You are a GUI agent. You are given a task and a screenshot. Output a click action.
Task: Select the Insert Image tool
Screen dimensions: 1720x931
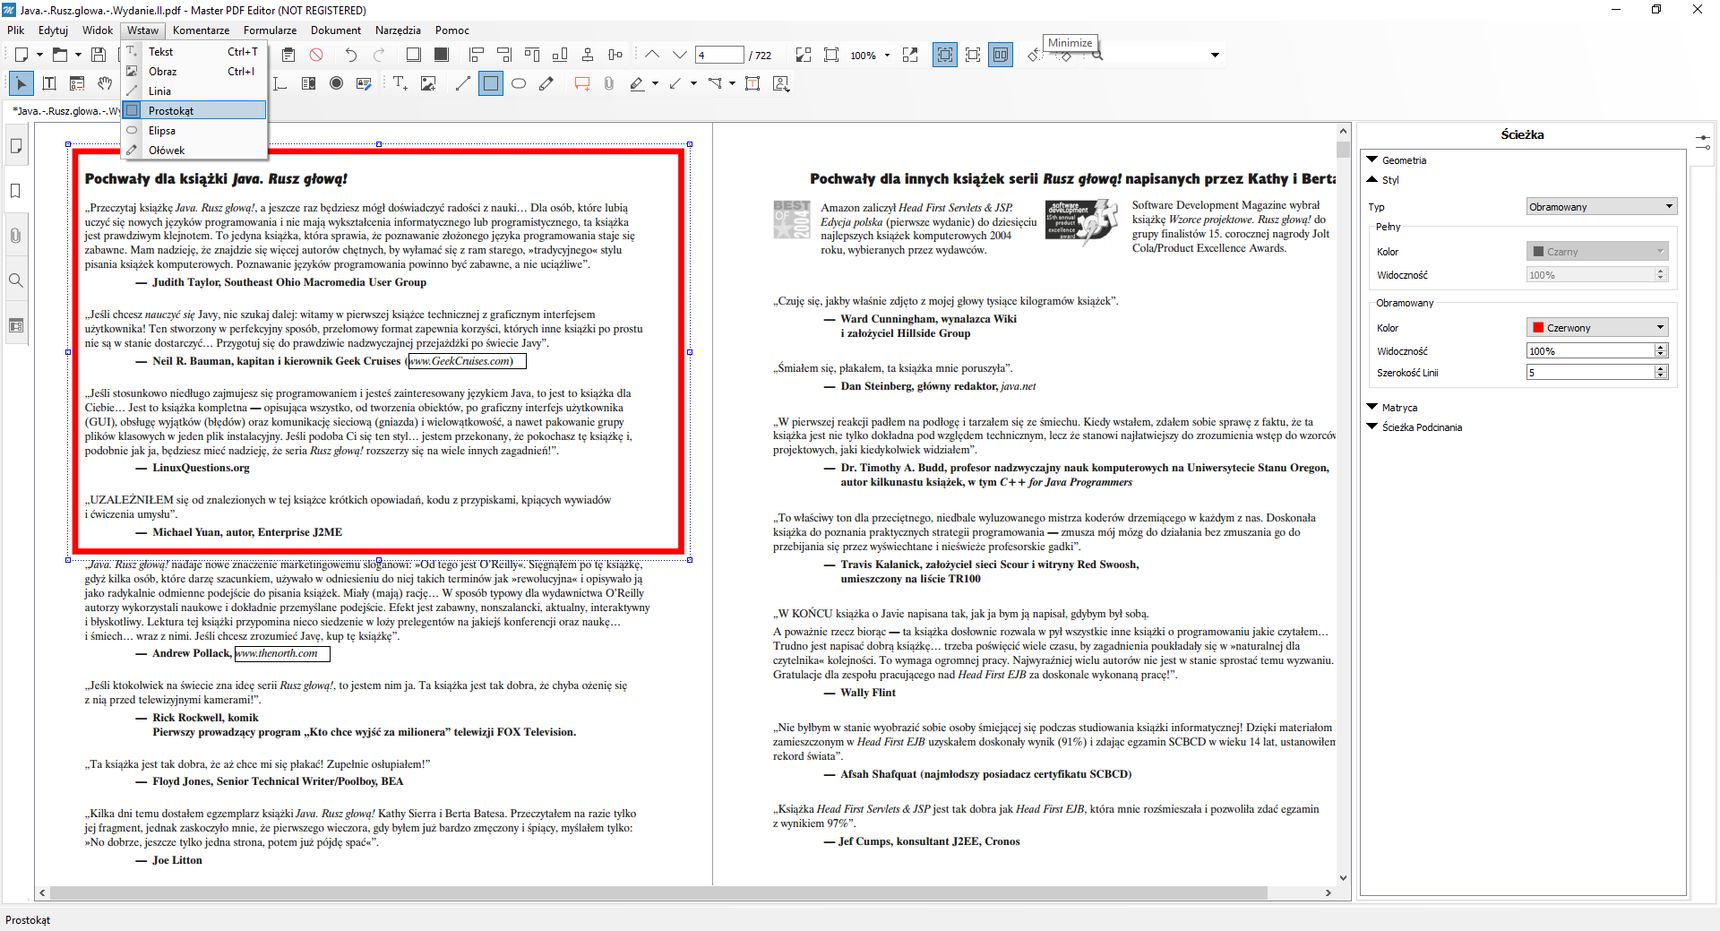(x=428, y=84)
